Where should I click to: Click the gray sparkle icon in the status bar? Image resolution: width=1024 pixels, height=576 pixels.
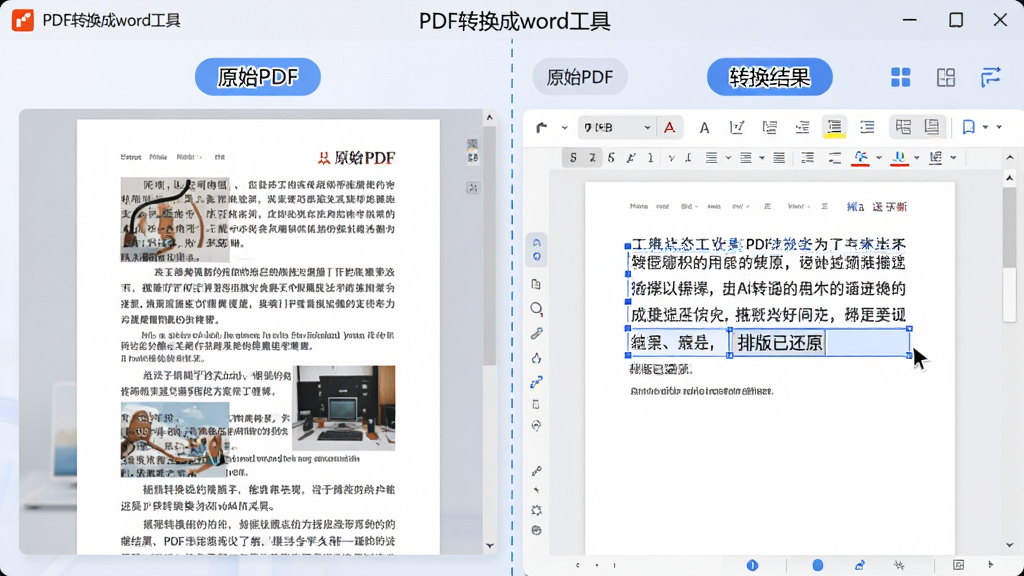tap(899, 565)
